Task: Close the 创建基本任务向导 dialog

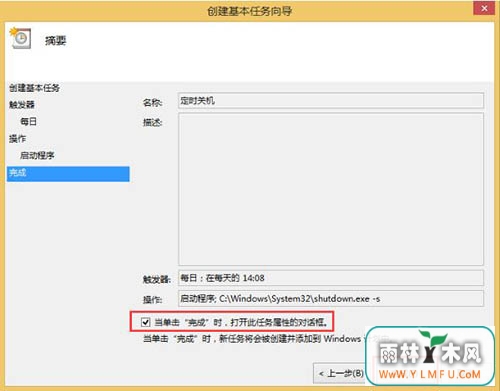Action: [484, 8]
